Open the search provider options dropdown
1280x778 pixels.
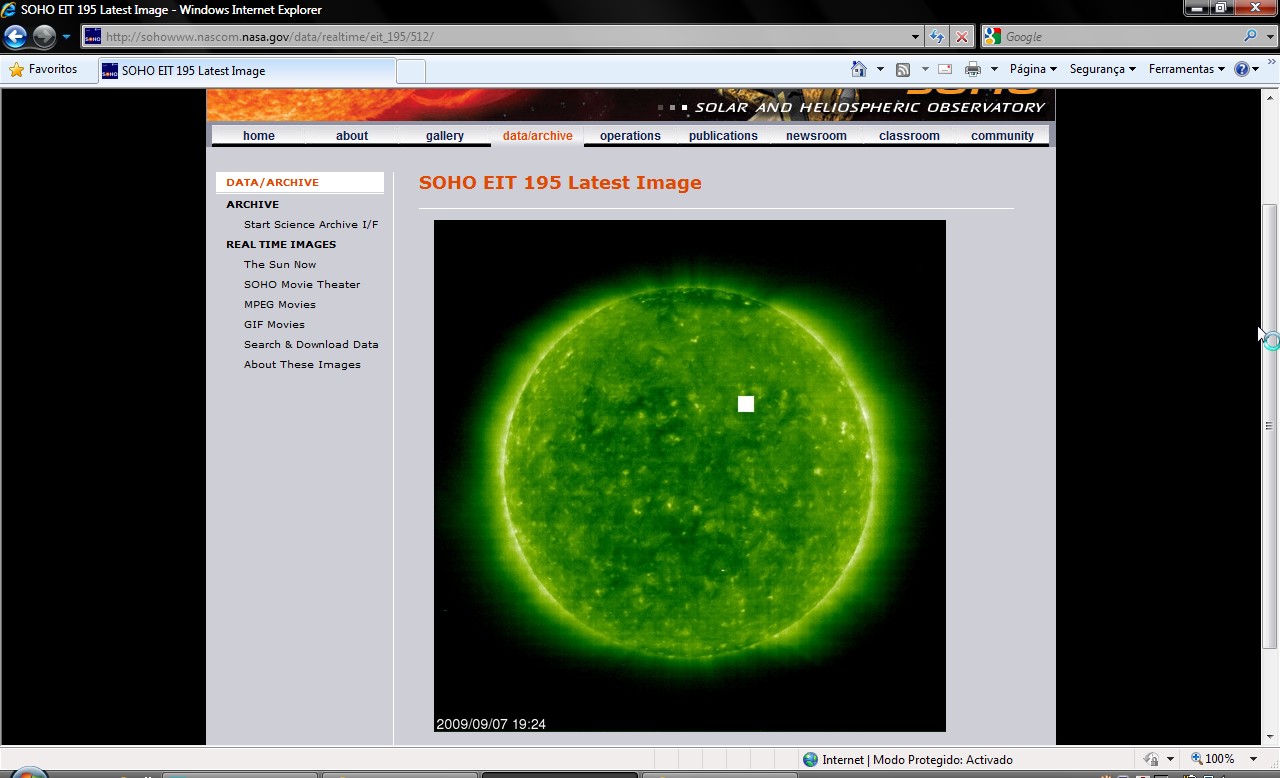click(1270, 37)
